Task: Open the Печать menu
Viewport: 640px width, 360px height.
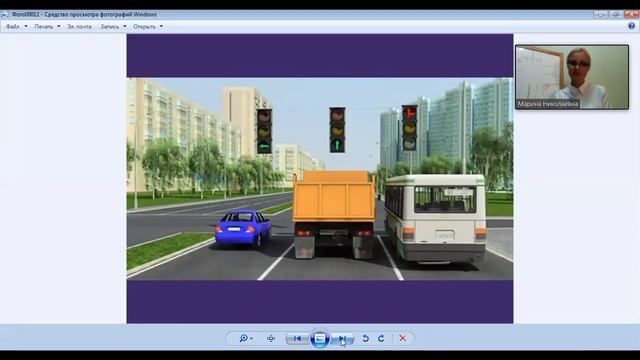Action: pos(44,27)
